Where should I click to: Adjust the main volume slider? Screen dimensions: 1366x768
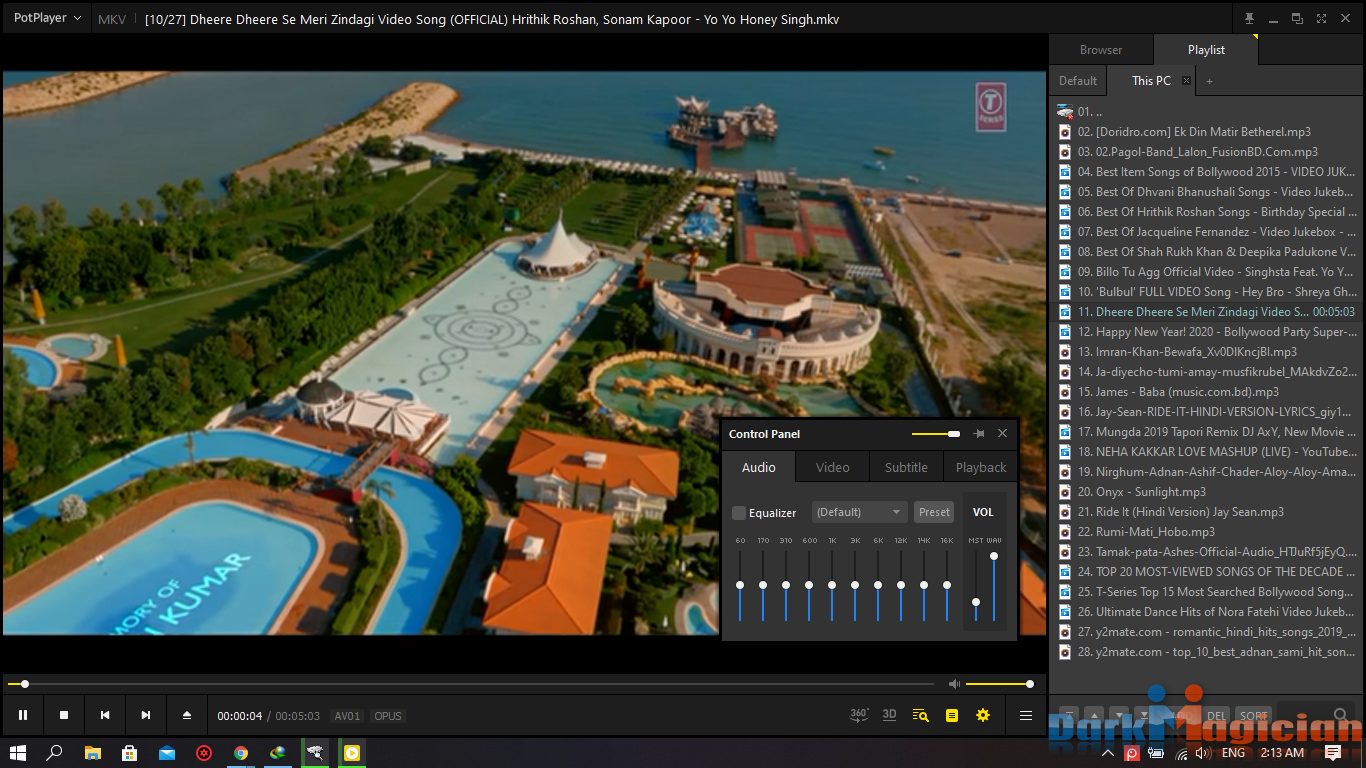coord(999,684)
